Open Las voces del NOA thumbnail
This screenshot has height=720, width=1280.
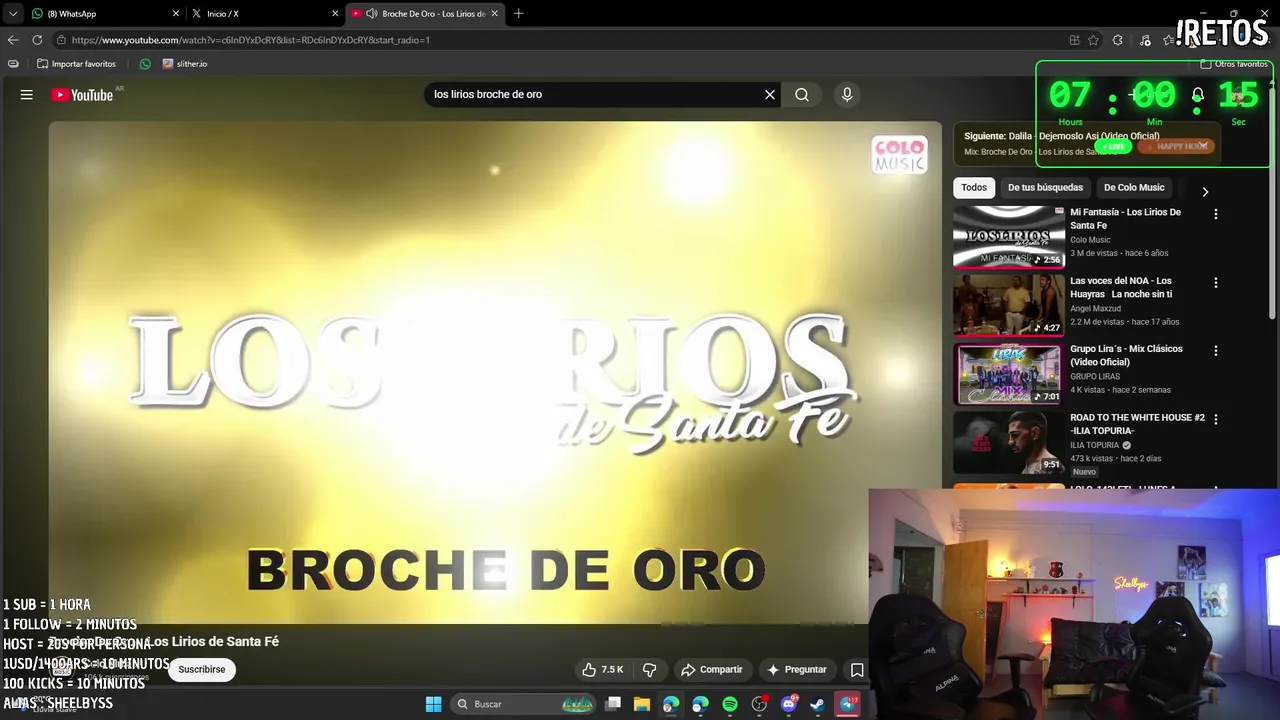1008,305
